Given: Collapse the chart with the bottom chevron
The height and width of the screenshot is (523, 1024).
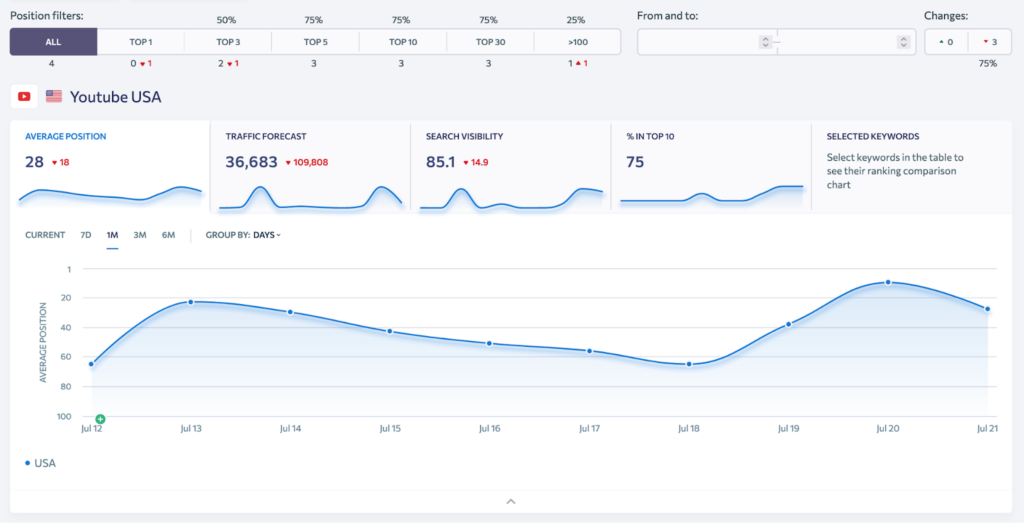Looking at the screenshot, I should click(511, 501).
